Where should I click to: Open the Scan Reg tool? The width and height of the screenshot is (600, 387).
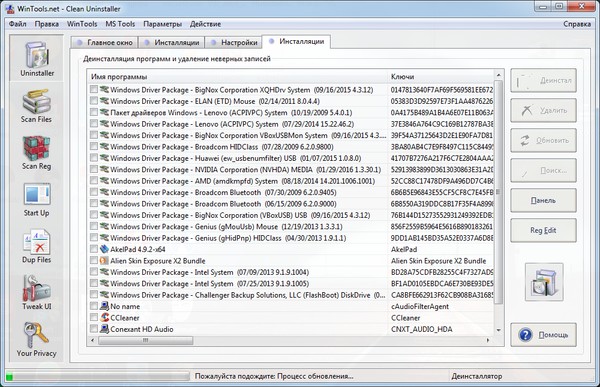coord(37,152)
